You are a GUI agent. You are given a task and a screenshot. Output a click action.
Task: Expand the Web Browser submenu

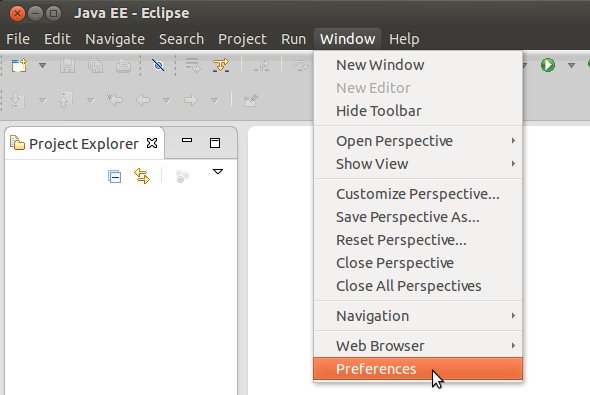tap(418, 346)
